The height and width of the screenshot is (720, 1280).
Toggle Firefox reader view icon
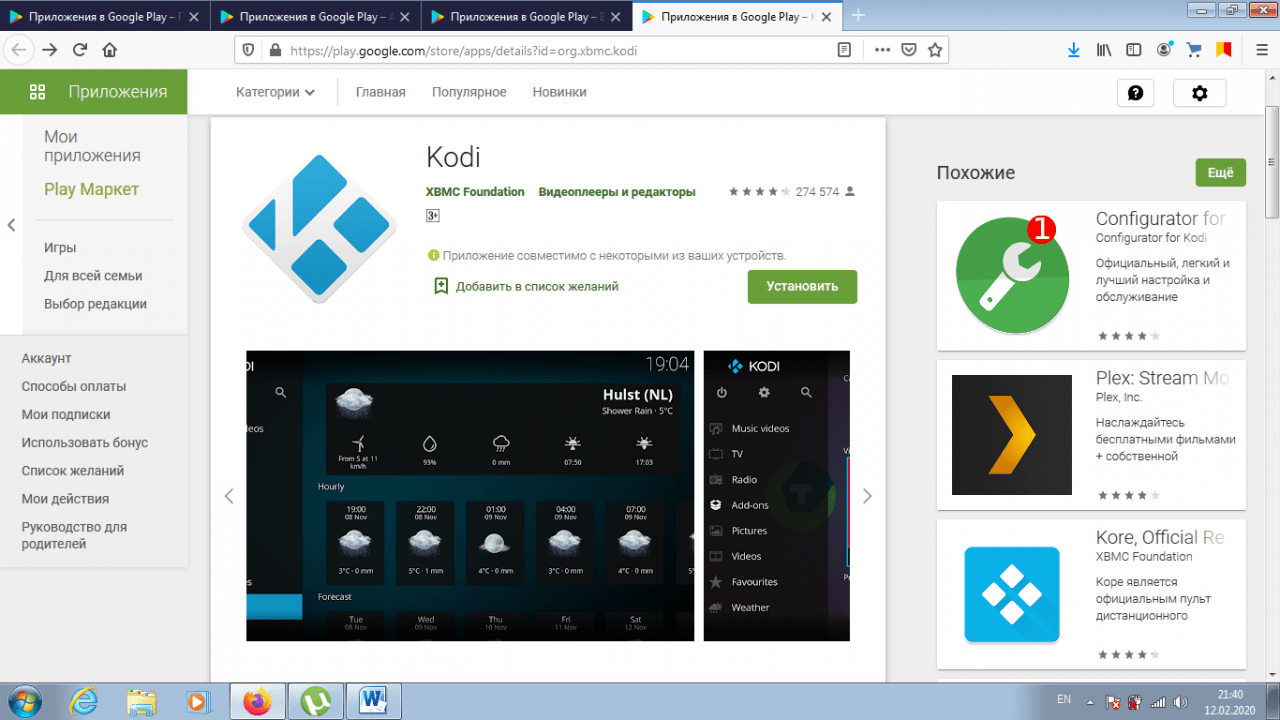coord(845,50)
